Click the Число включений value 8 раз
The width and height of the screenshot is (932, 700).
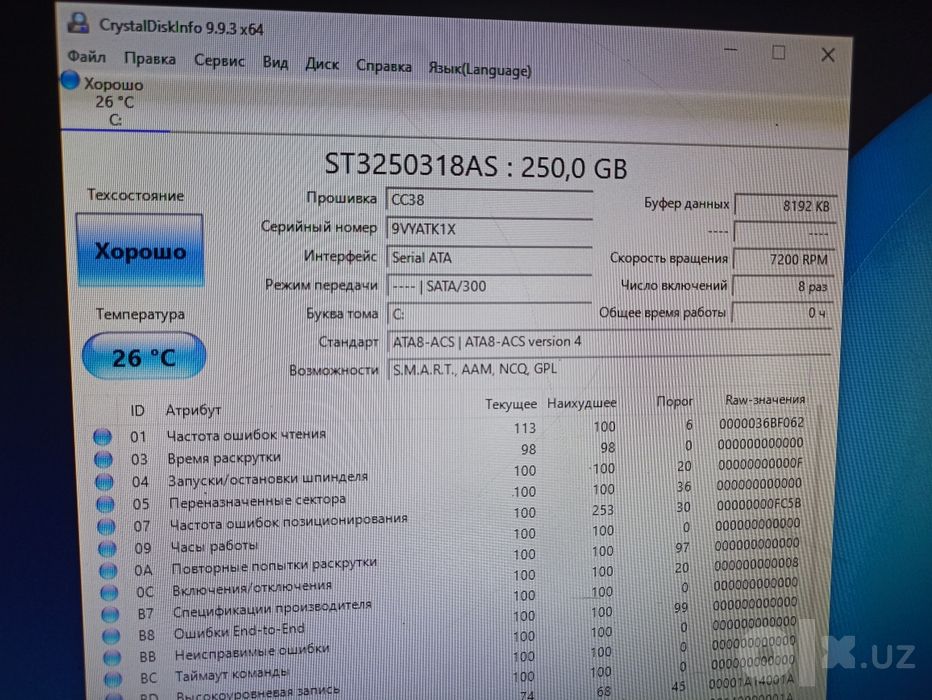tap(783, 286)
